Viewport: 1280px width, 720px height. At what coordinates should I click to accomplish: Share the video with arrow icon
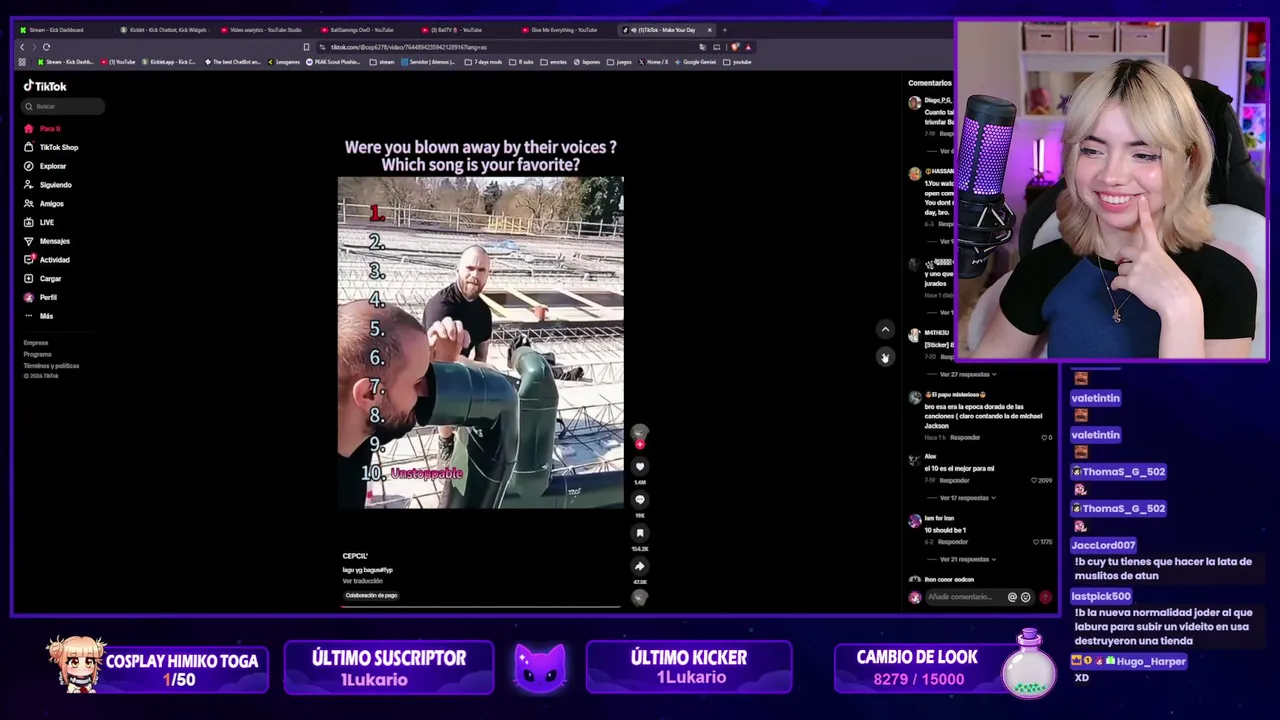pos(640,566)
